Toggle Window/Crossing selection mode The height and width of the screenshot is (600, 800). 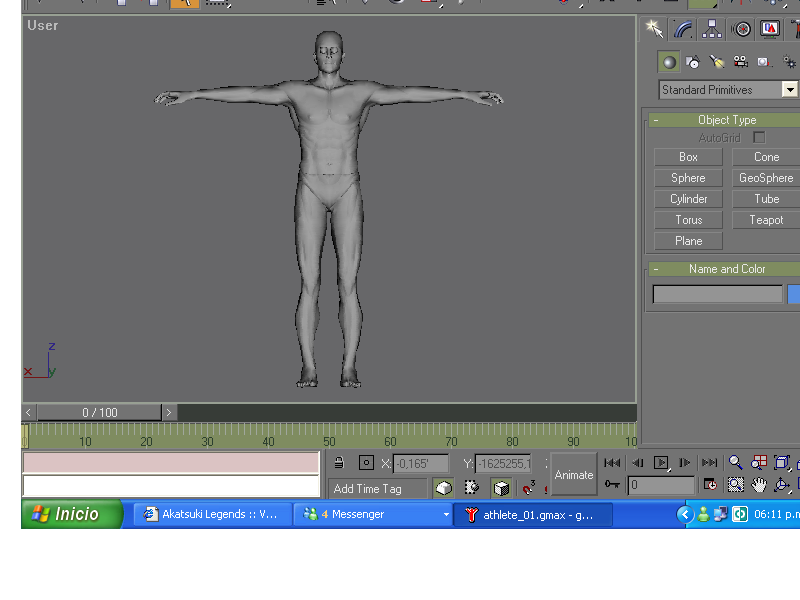point(472,488)
